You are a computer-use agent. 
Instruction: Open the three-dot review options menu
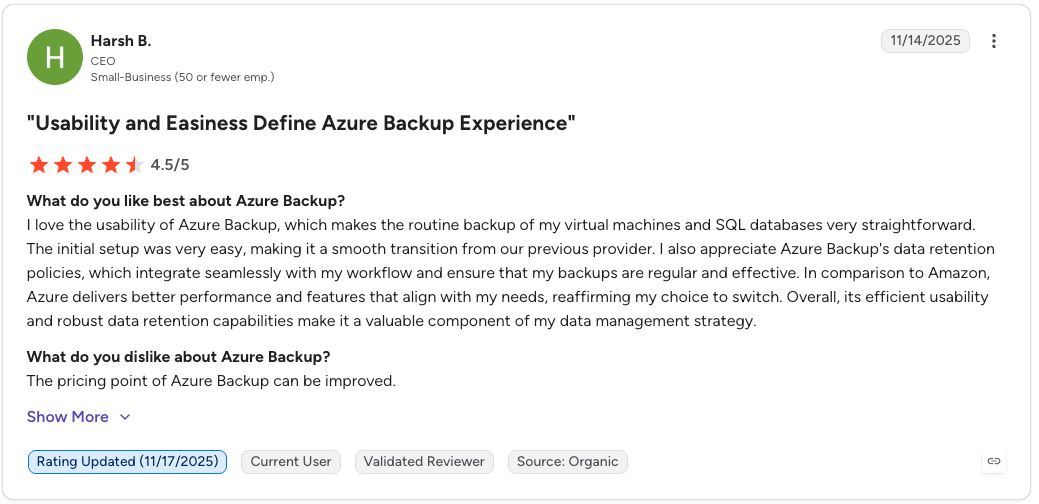click(993, 41)
